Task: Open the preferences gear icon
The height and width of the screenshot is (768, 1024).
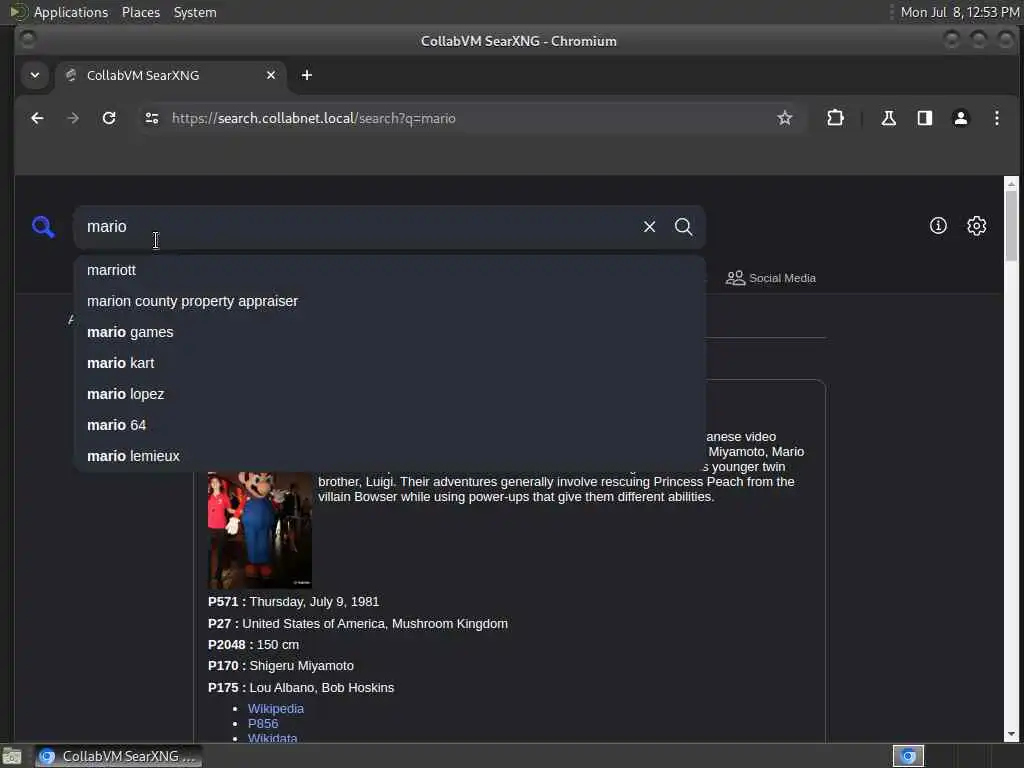Action: click(x=976, y=226)
